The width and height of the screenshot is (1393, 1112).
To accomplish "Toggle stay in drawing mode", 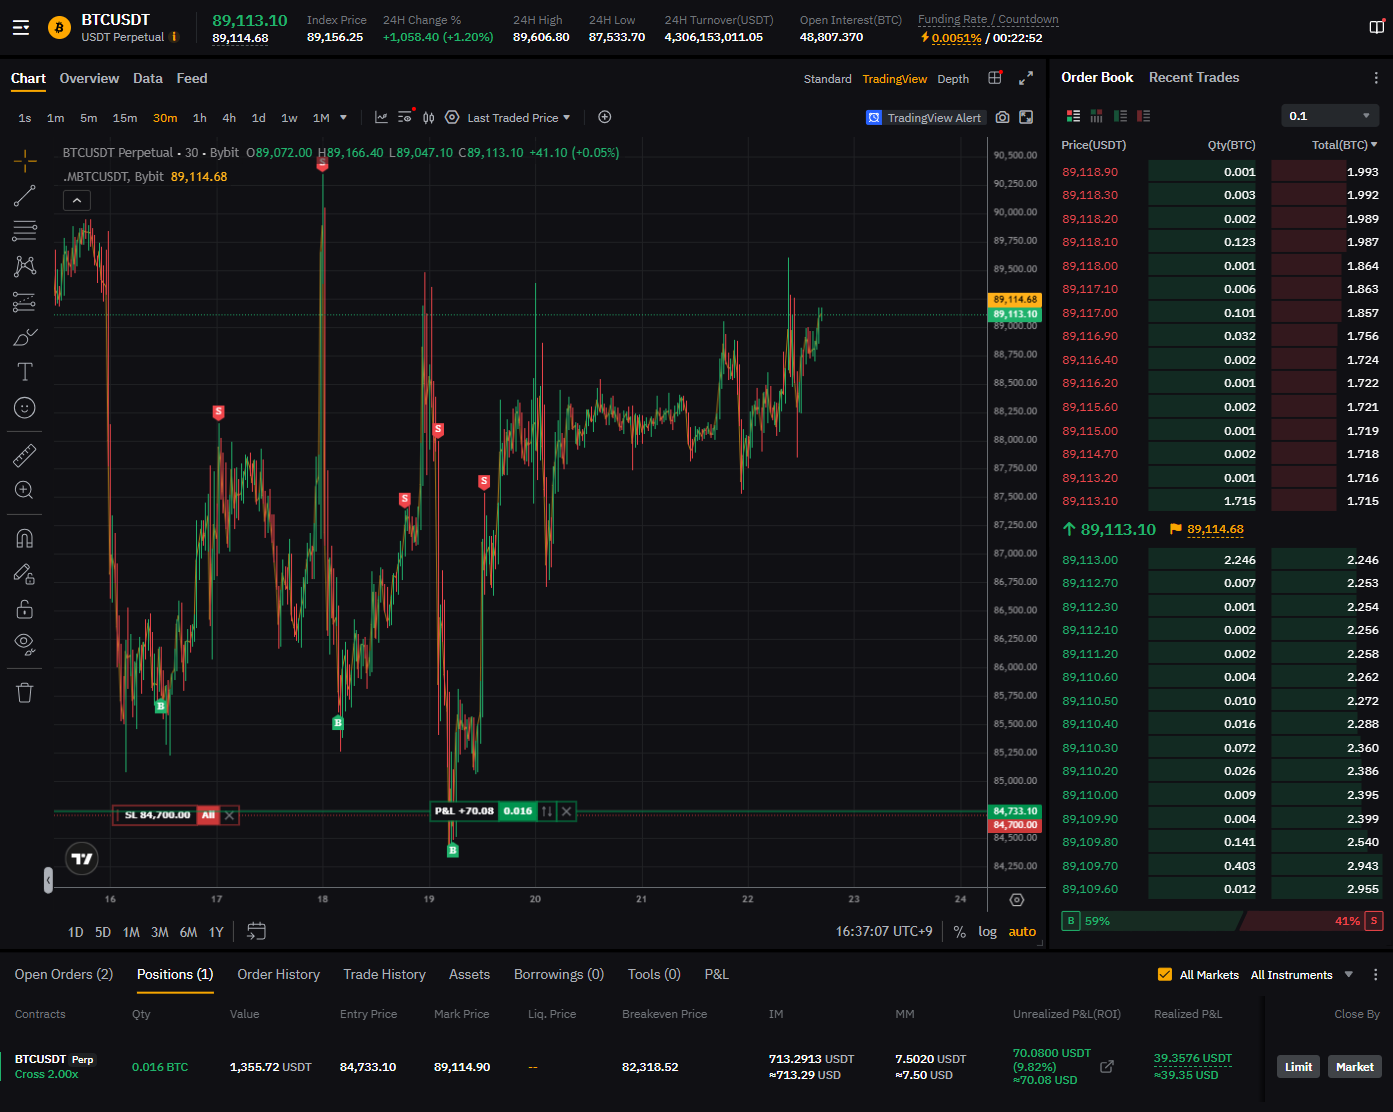I will (x=25, y=574).
